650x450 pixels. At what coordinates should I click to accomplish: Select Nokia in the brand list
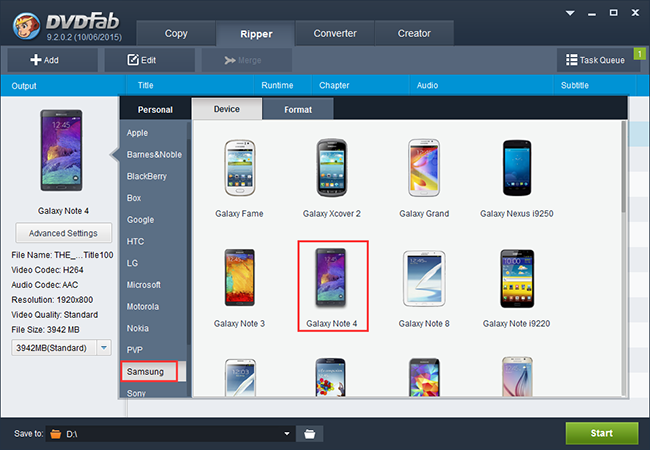pos(138,328)
